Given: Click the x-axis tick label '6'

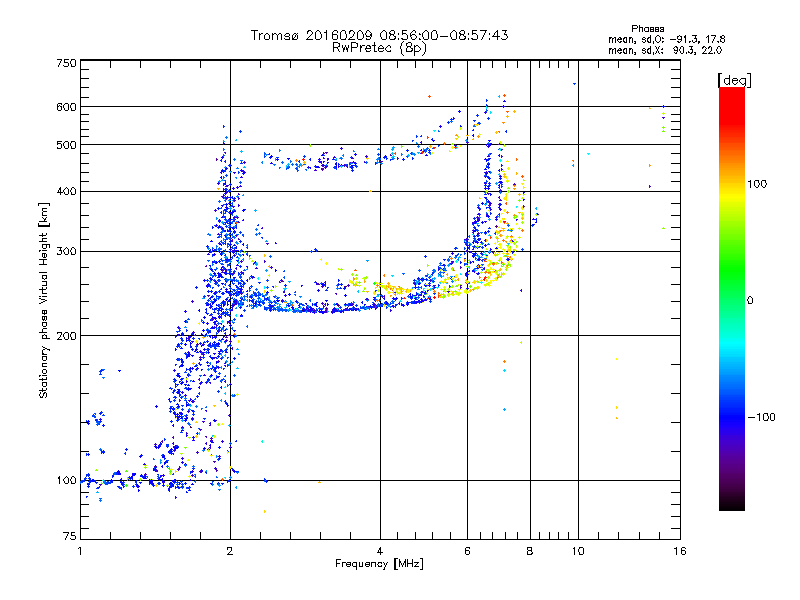Looking at the screenshot, I should pos(467,551).
